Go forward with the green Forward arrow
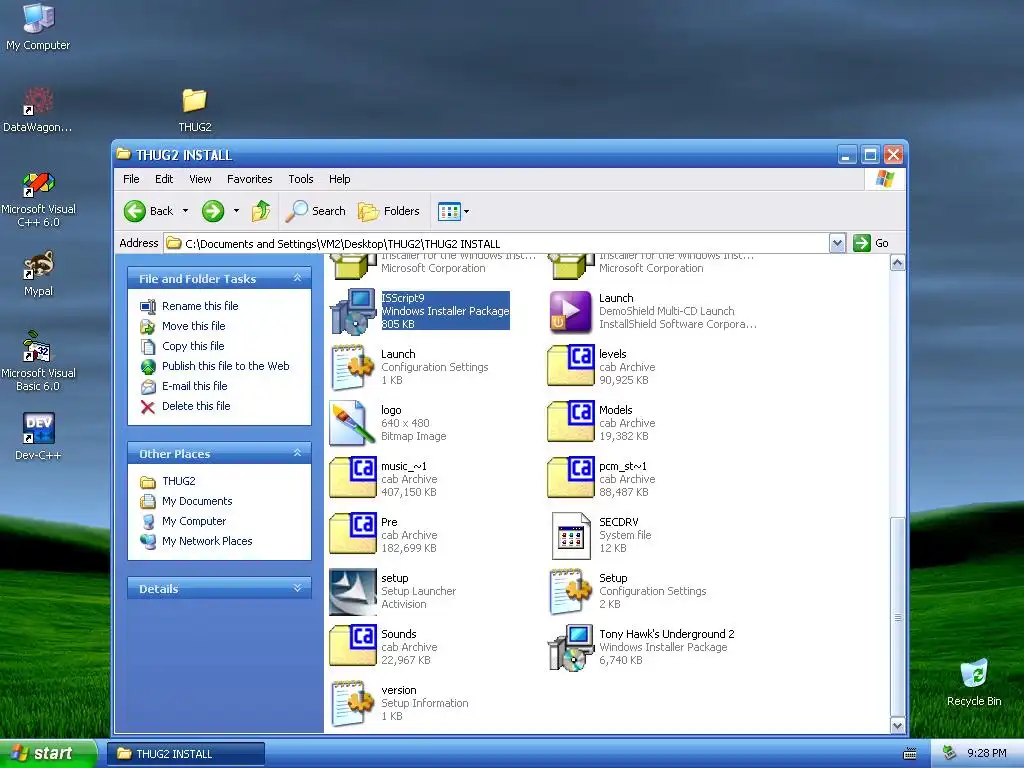1024x768 pixels. click(213, 211)
